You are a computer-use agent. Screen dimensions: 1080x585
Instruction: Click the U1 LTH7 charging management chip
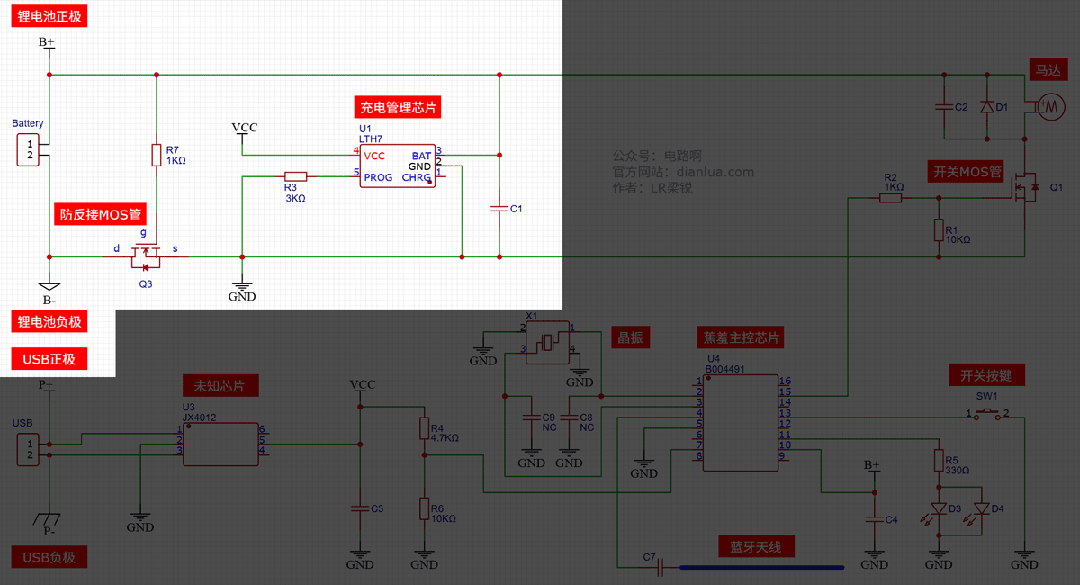(x=398, y=165)
